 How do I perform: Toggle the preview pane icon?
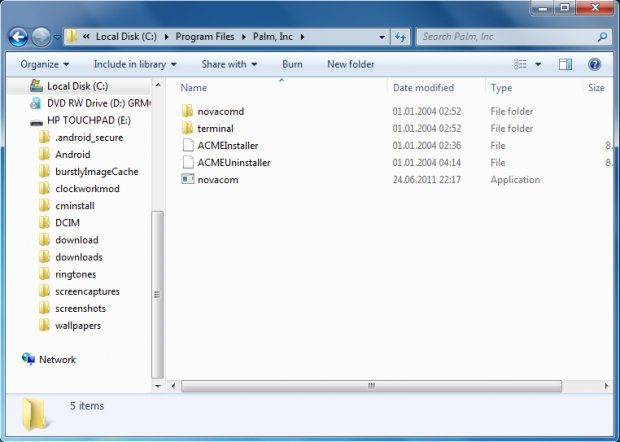tap(565, 64)
